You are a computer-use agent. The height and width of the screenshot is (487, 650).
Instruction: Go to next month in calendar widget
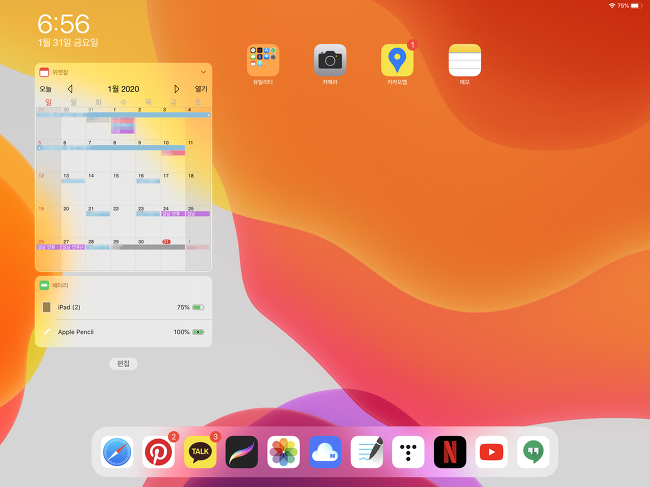click(x=177, y=89)
